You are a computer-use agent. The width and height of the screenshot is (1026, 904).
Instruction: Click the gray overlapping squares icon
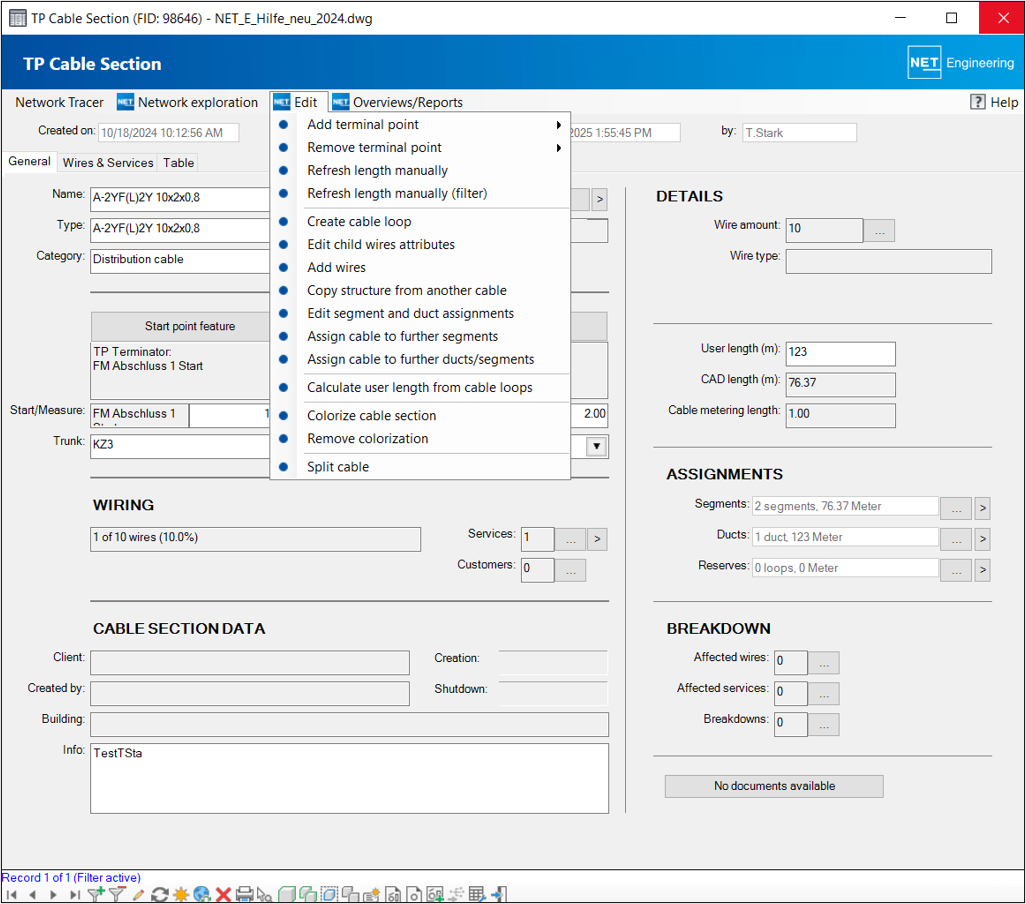tap(350, 894)
